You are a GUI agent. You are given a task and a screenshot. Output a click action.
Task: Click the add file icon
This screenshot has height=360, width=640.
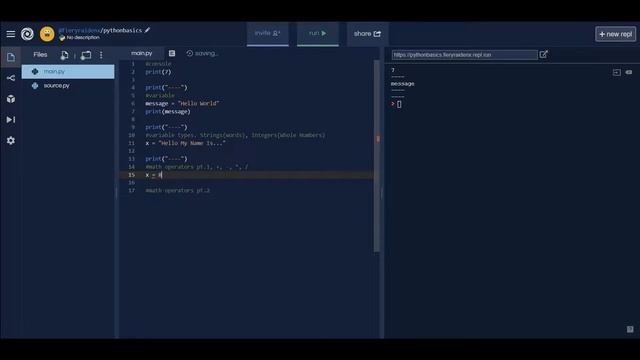tap(64, 55)
